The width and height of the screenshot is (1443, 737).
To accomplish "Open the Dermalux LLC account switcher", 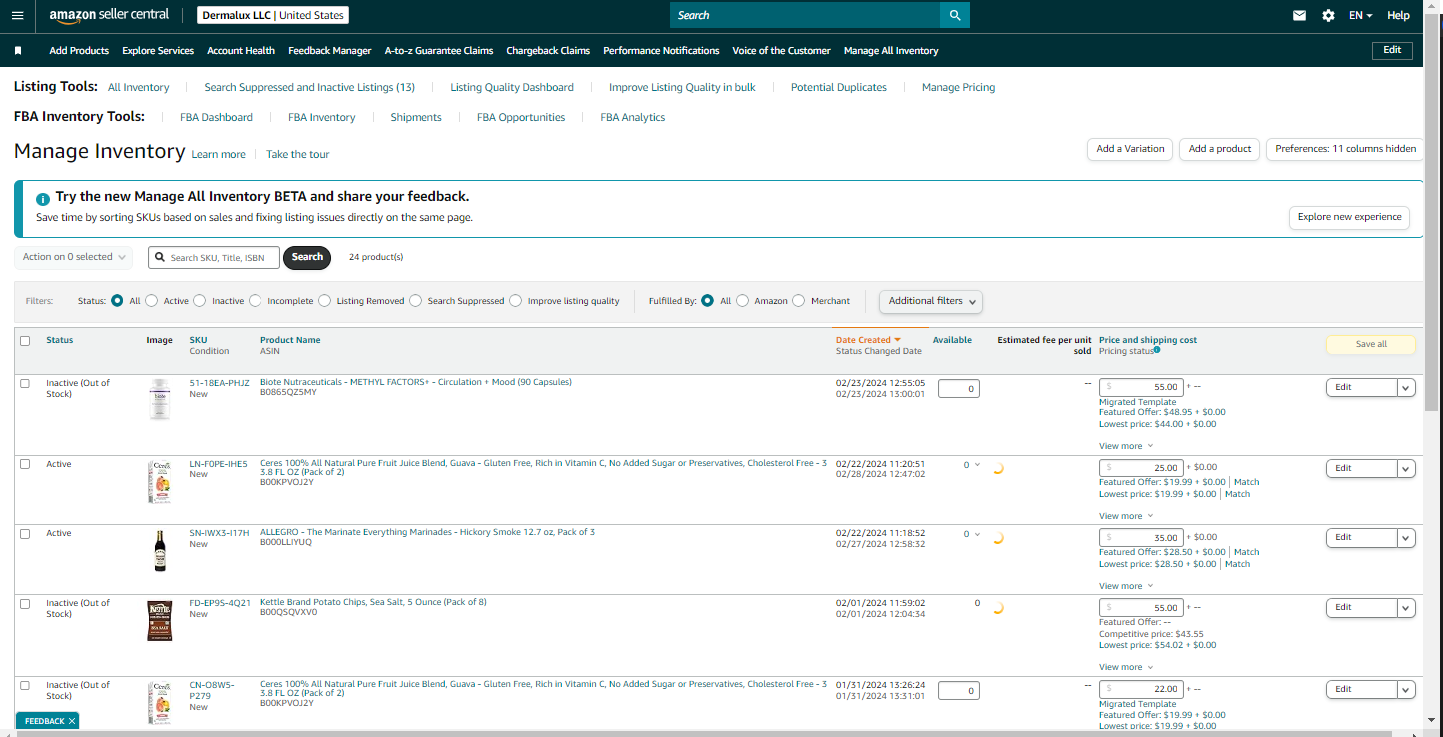I will [272, 15].
